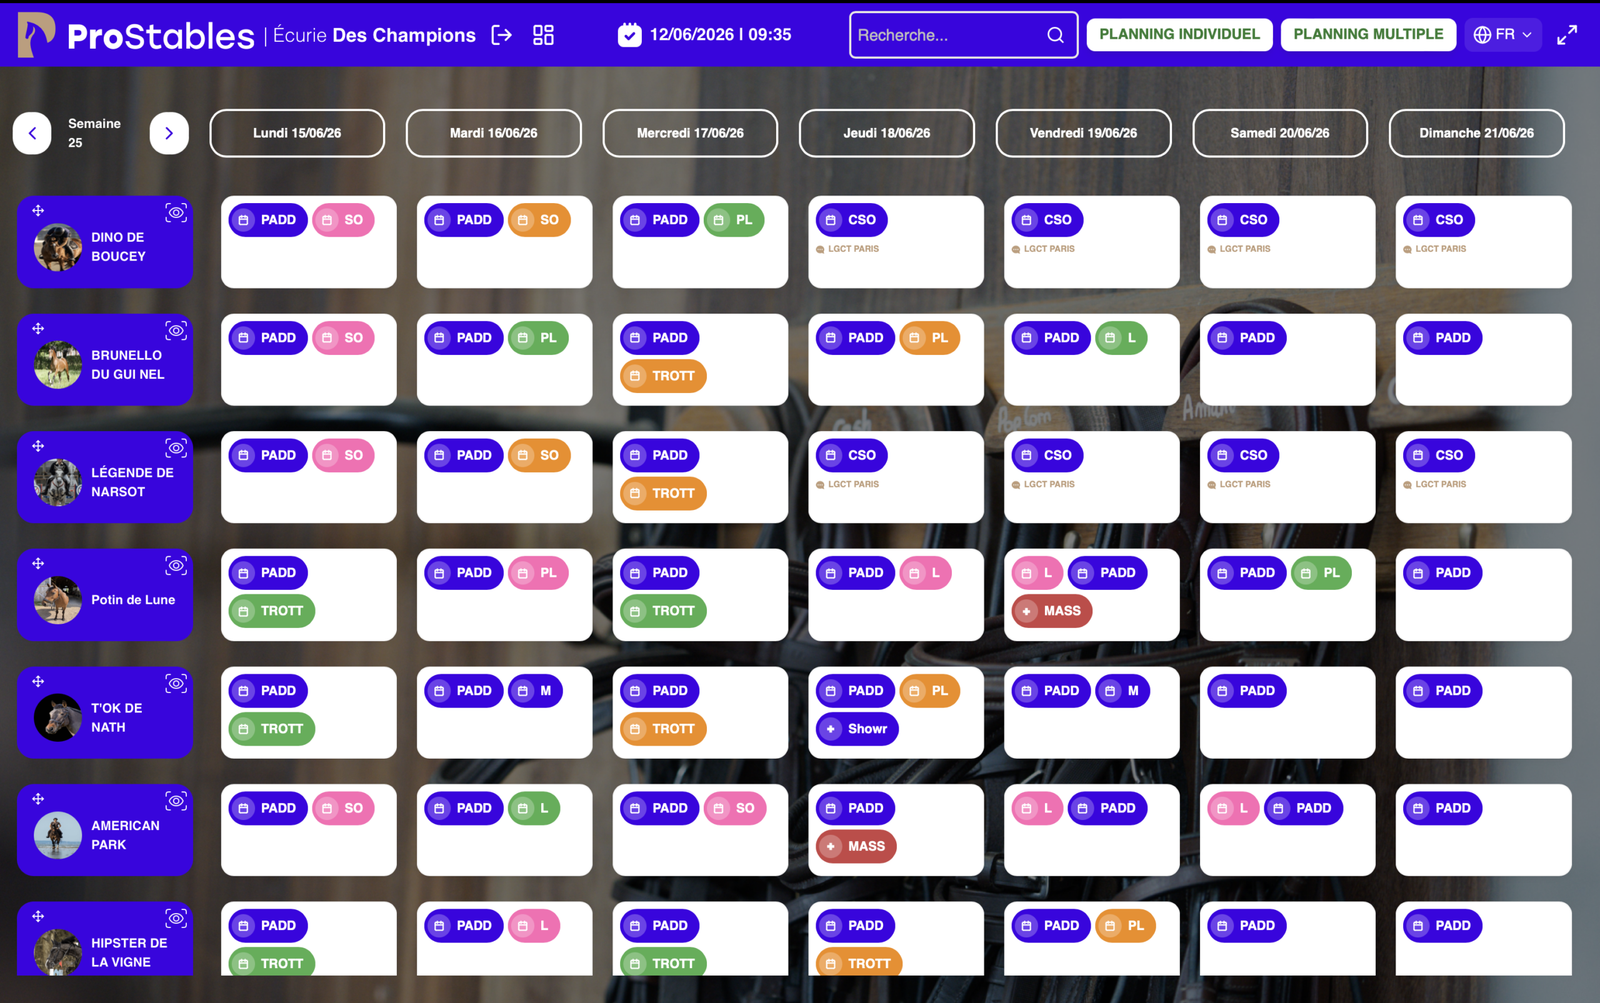Click the orange SO tag for DINO DE BOUCEY Tuesday
Screen dimensions: 1600x1003
coord(539,220)
